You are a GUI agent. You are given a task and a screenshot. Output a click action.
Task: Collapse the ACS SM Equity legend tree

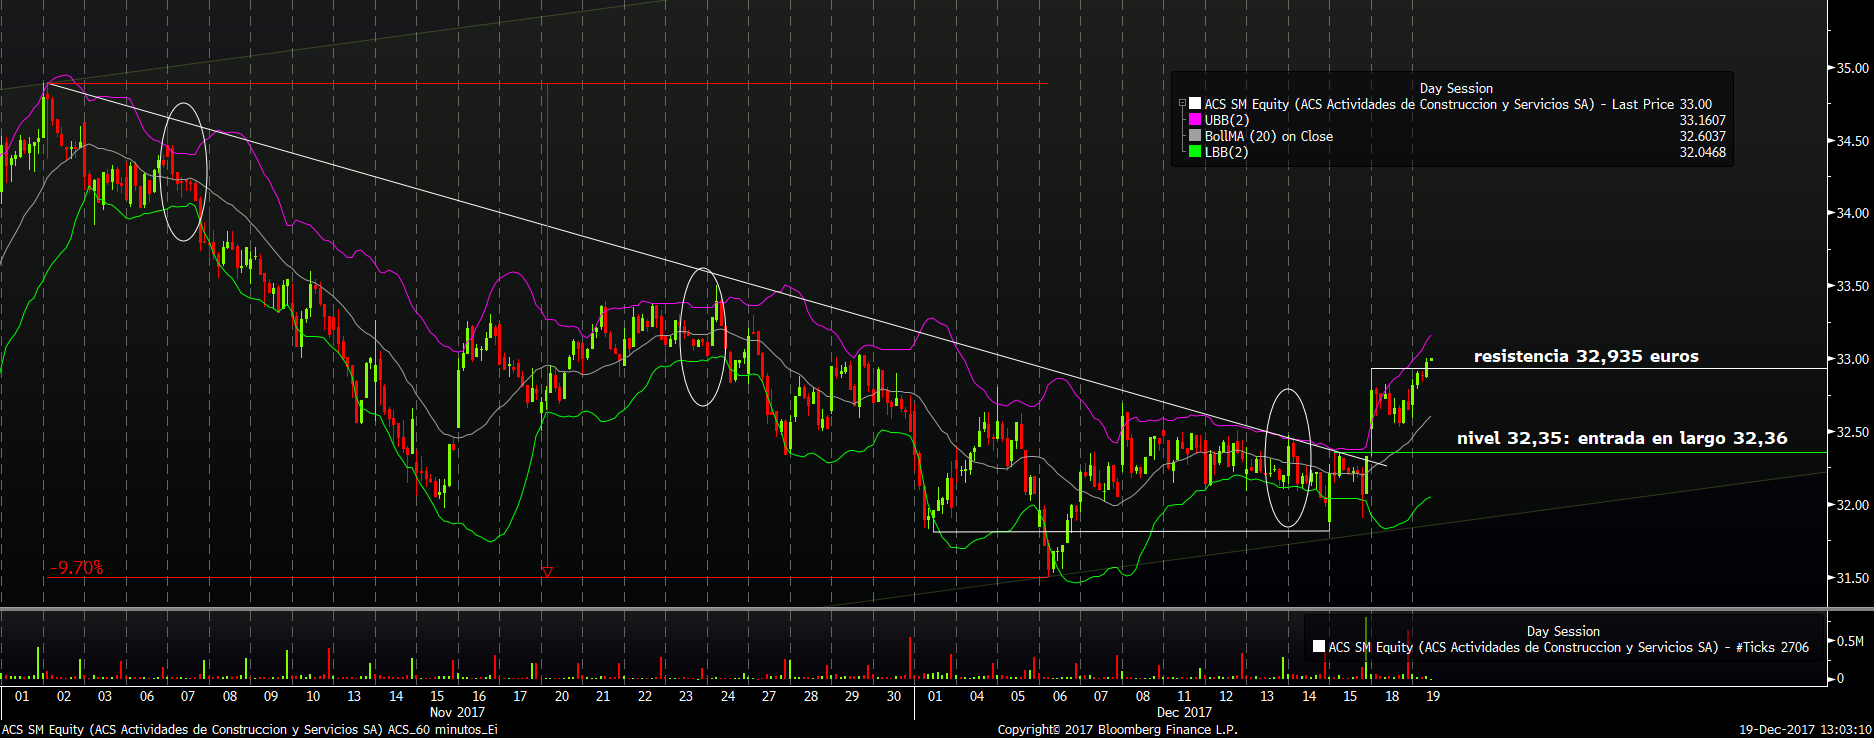point(1182,104)
